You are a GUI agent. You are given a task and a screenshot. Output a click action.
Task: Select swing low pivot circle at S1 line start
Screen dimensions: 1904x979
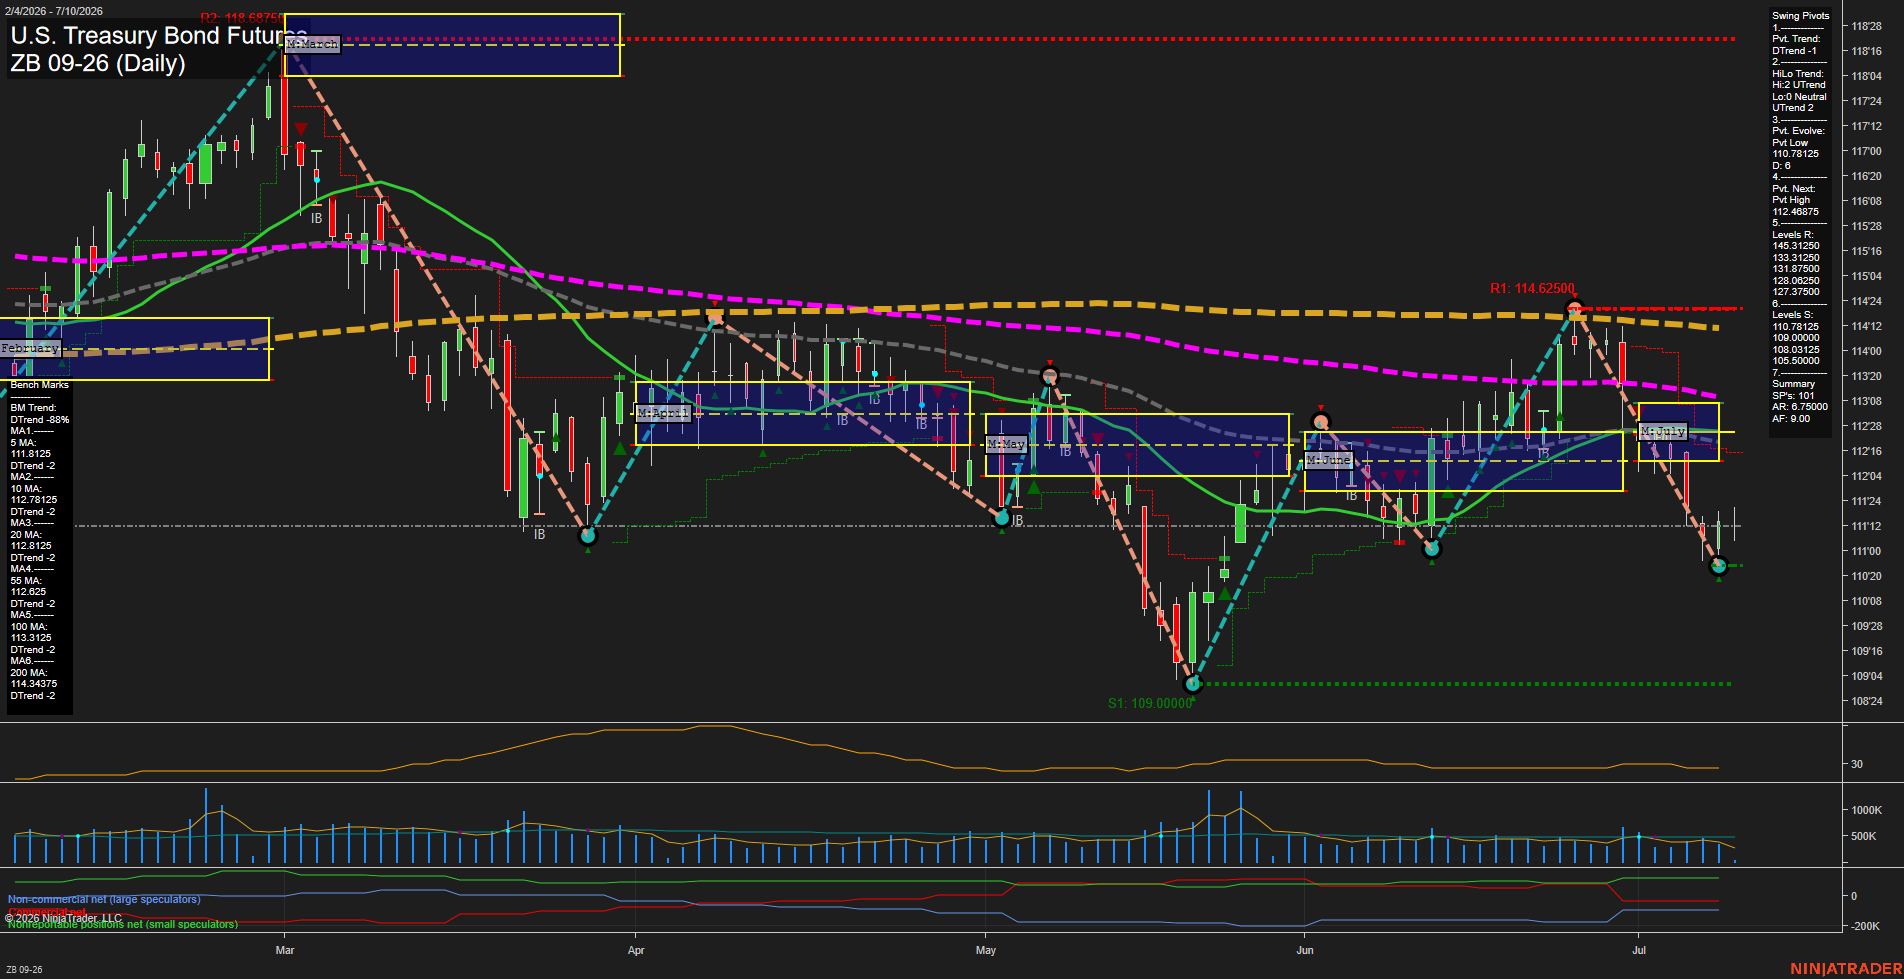coord(1192,685)
